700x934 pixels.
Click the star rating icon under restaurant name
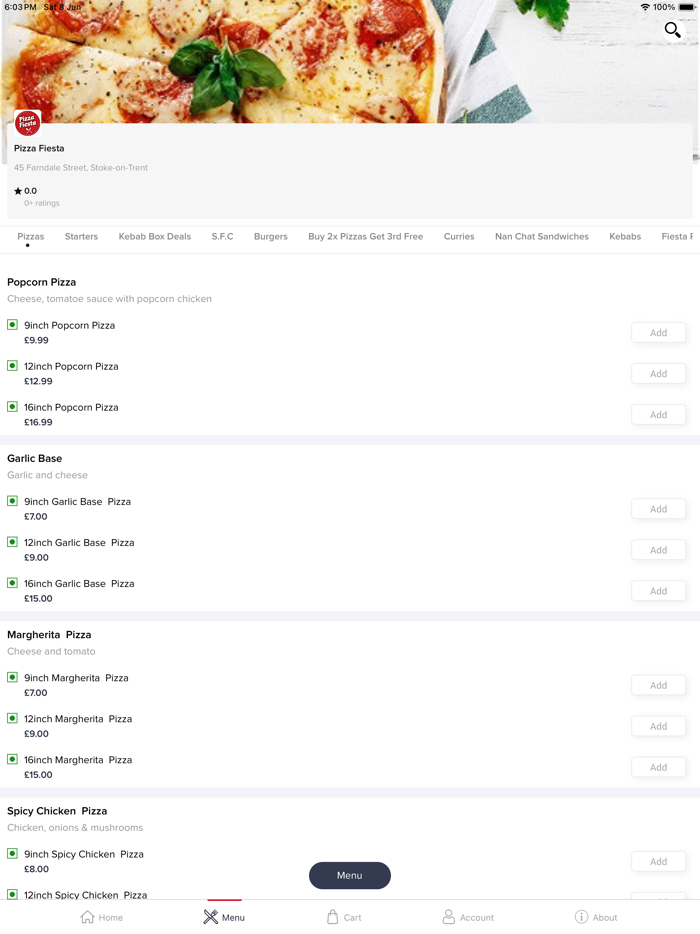[x=19, y=190]
